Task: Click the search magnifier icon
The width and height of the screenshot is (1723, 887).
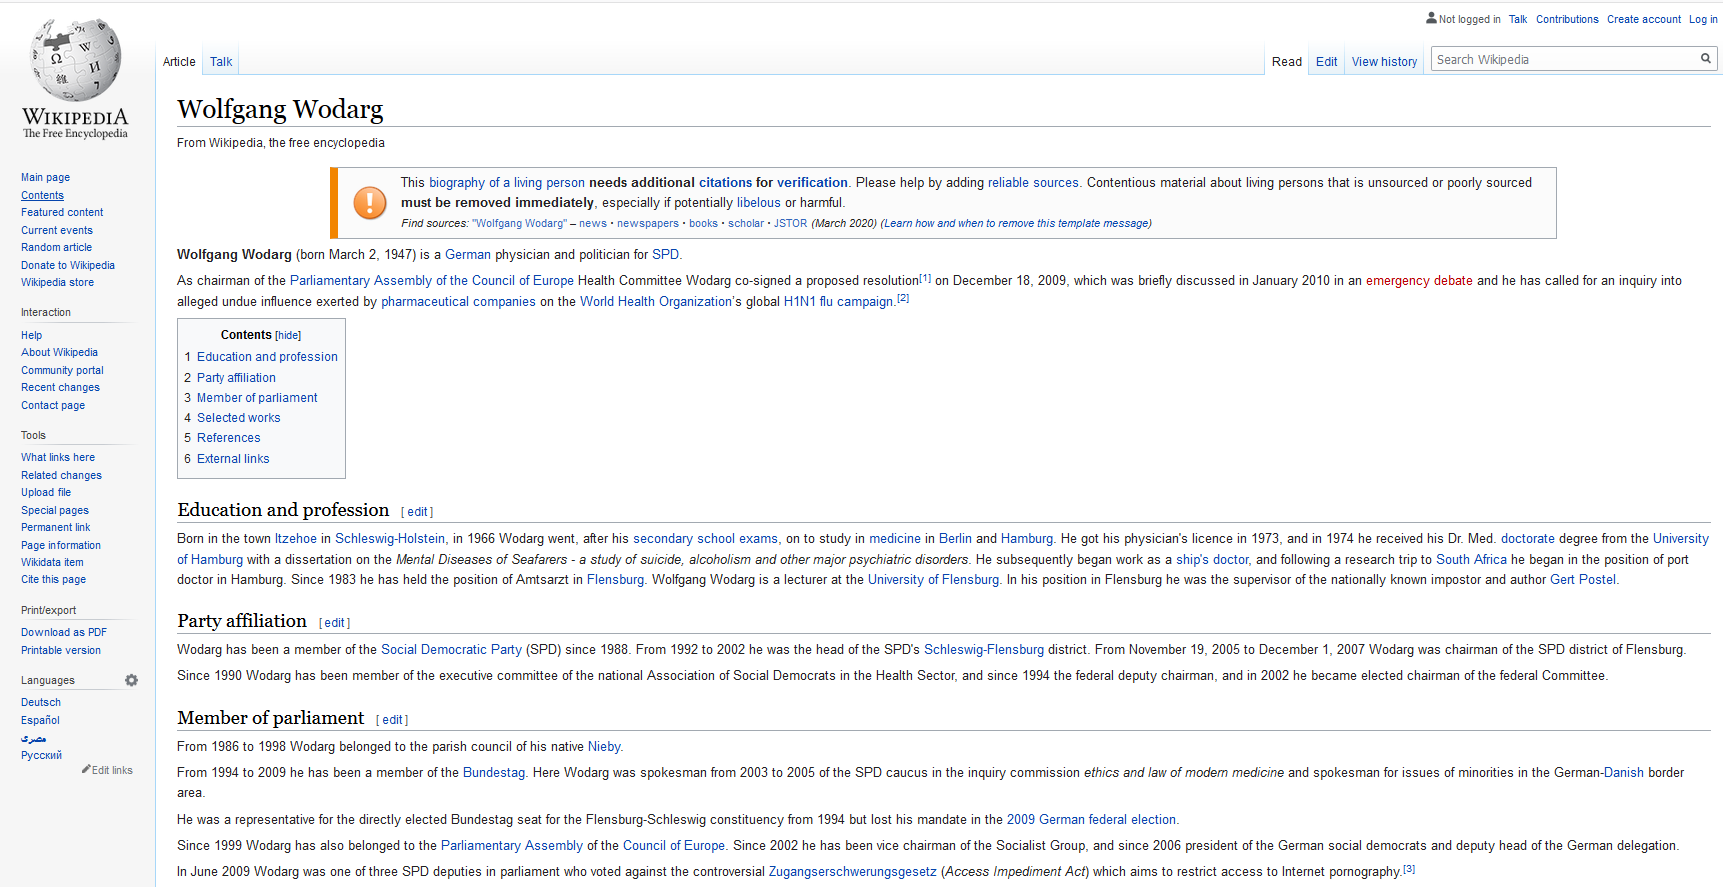Action: [1706, 59]
